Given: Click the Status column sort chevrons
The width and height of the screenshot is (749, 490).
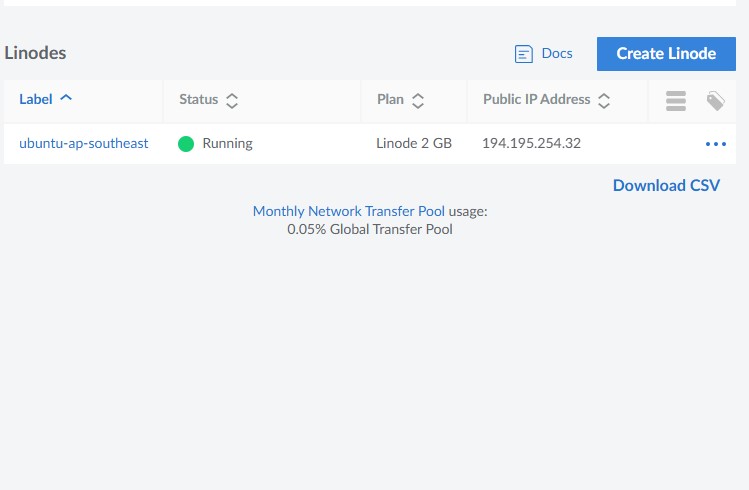Looking at the screenshot, I should click(x=232, y=100).
